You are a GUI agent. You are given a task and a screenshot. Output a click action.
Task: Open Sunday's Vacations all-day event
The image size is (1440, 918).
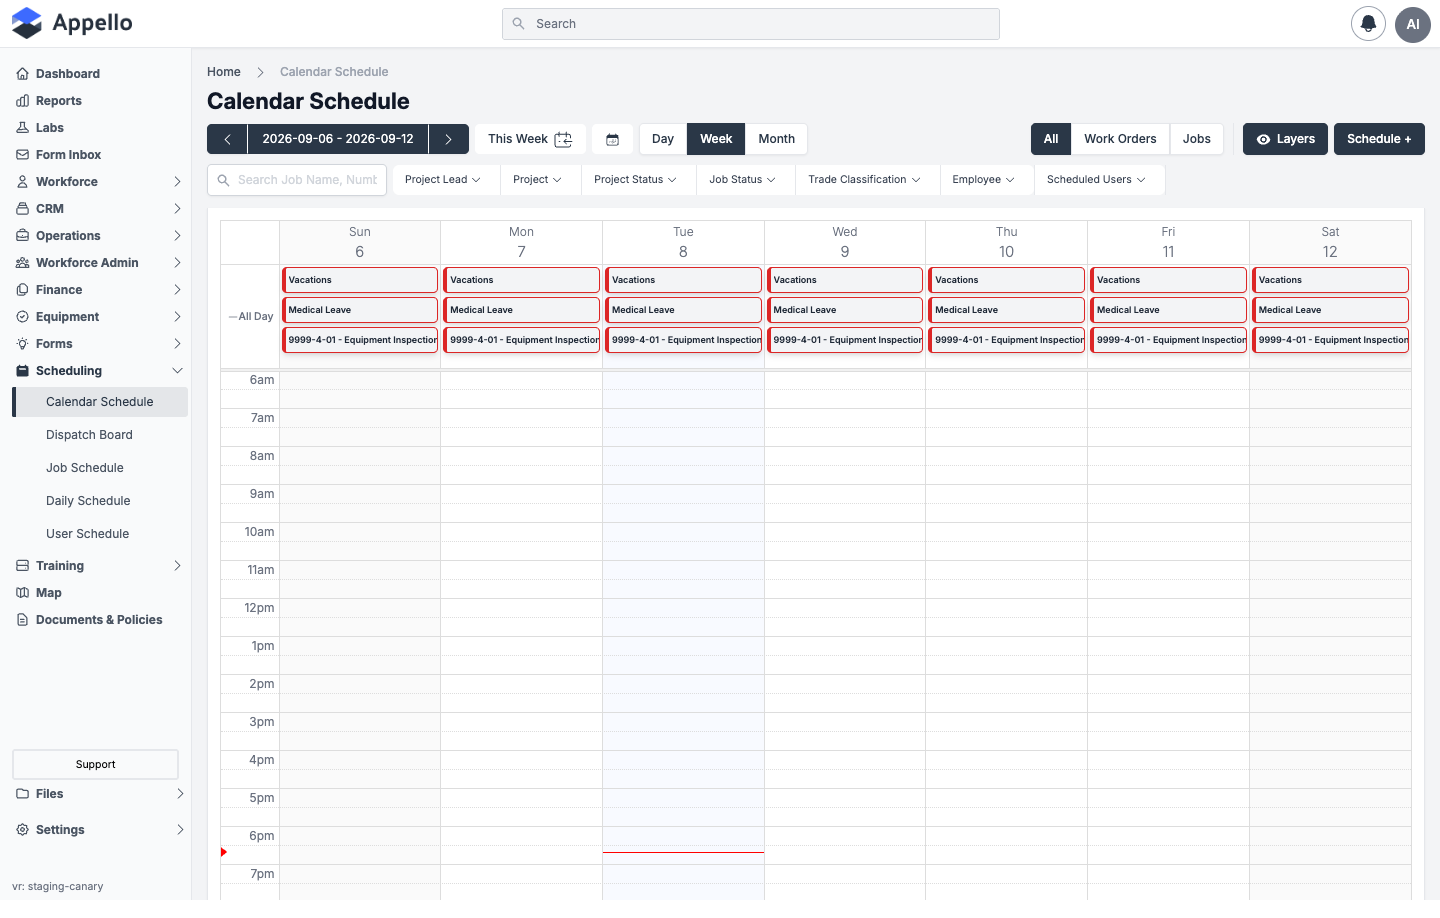coord(360,280)
